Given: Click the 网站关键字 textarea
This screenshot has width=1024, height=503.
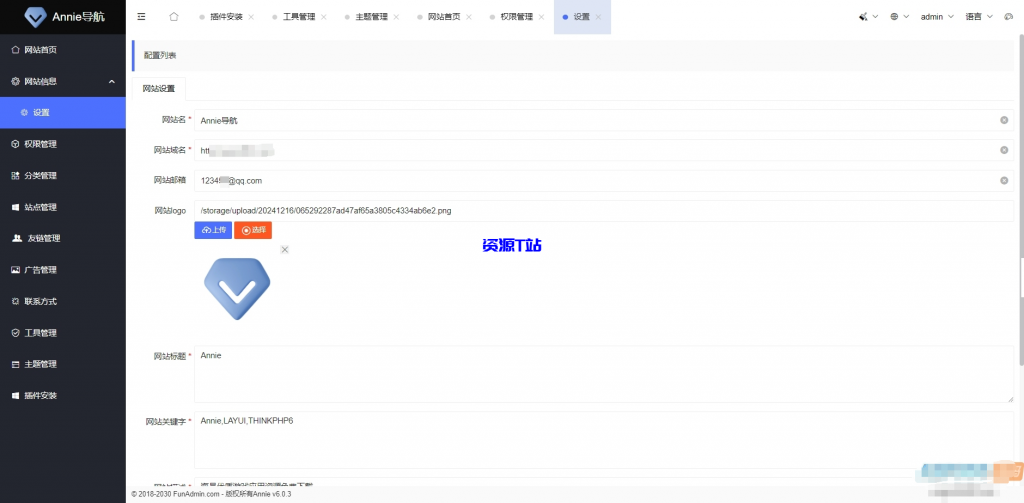Looking at the screenshot, I should (x=604, y=440).
